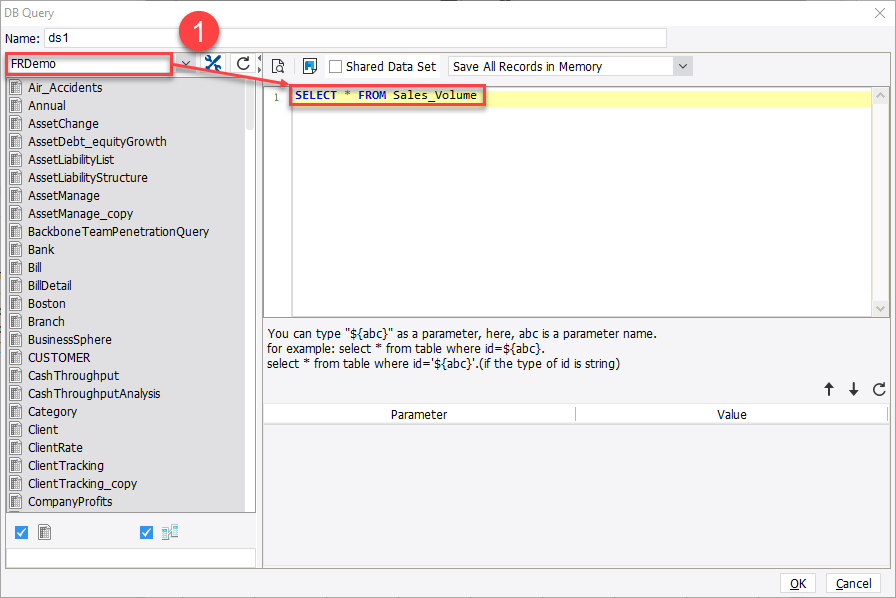The width and height of the screenshot is (896, 598).
Task: Move selected parameter up with the arrow icon
Action: pyautogui.click(x=830, y=389)
